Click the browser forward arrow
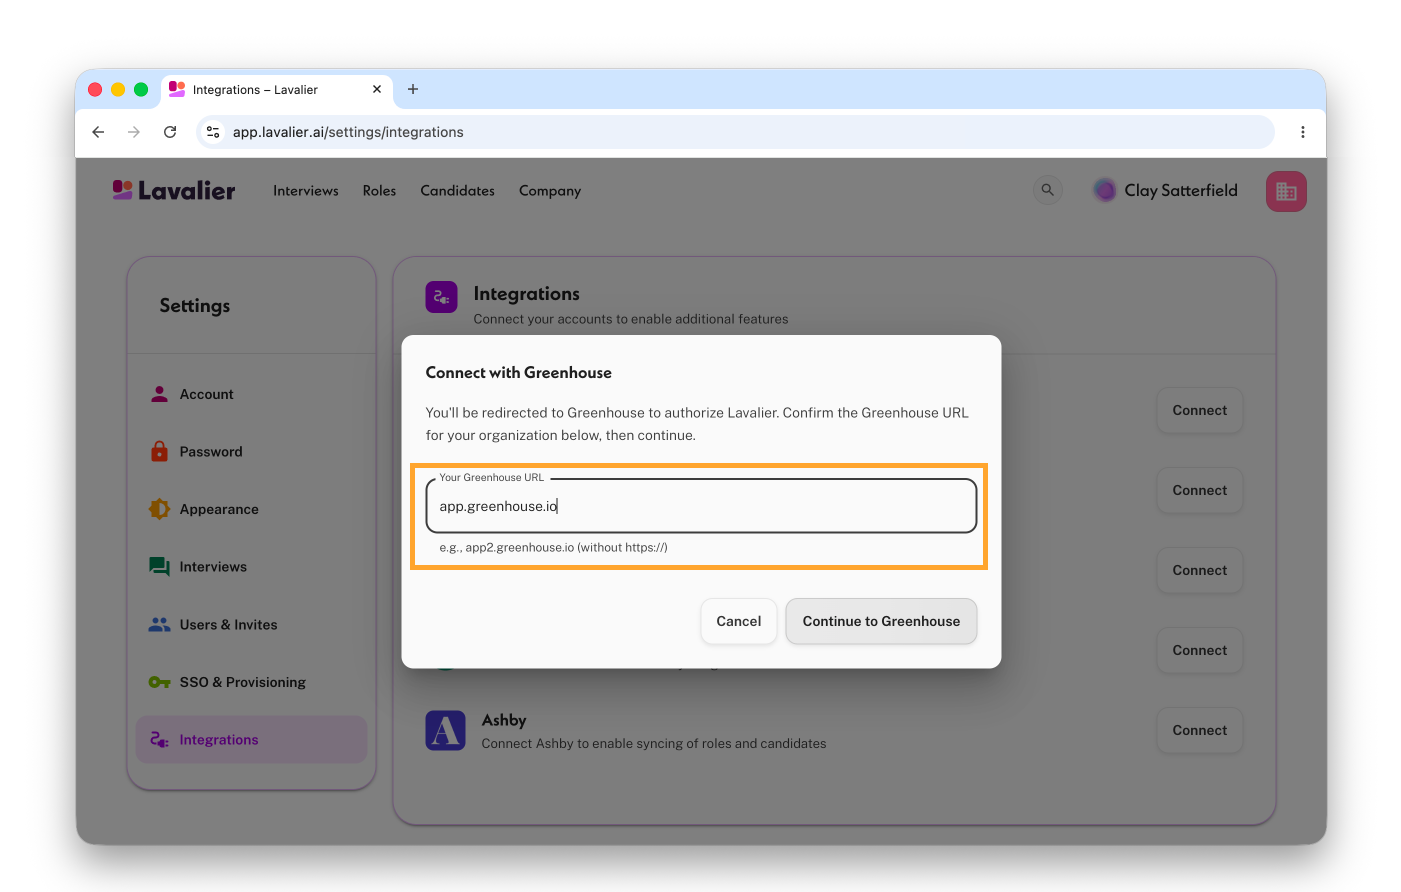Viewport: 1401px width, 892px height. [x=134, y=132]
